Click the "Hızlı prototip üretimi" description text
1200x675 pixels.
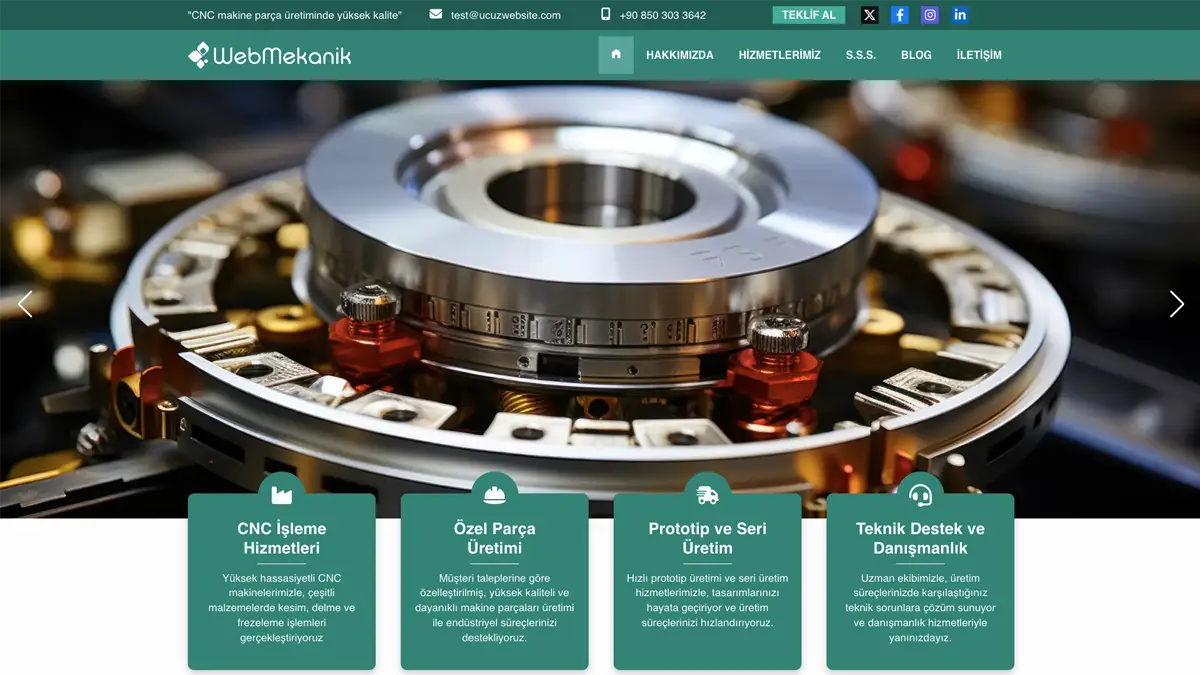tap(707, 600)
